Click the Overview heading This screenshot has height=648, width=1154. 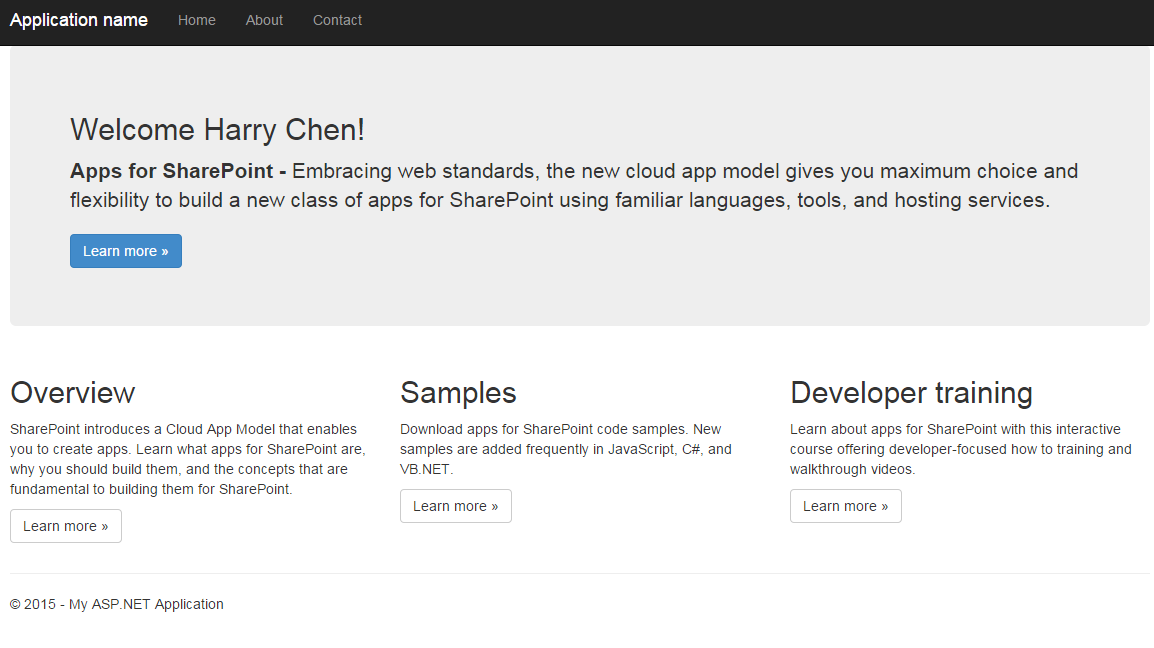pyautogui.click(x=73, y=392)
